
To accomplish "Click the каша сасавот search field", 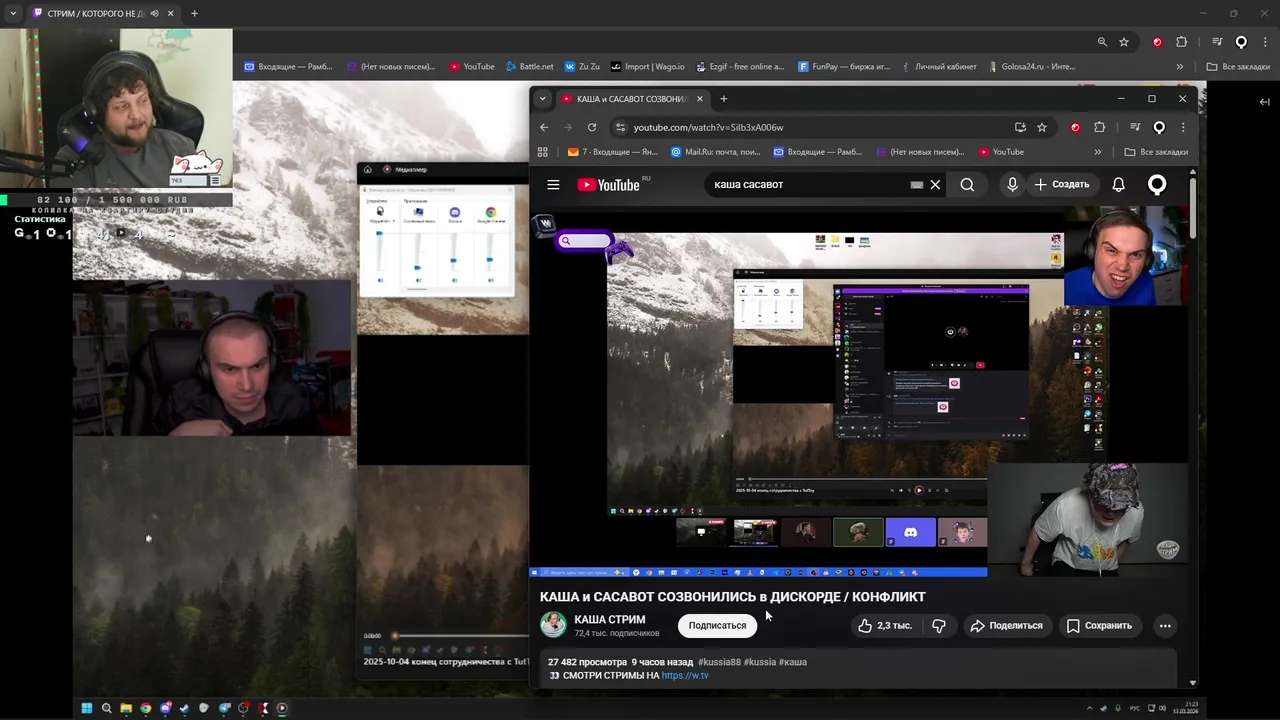I will 810,184.
